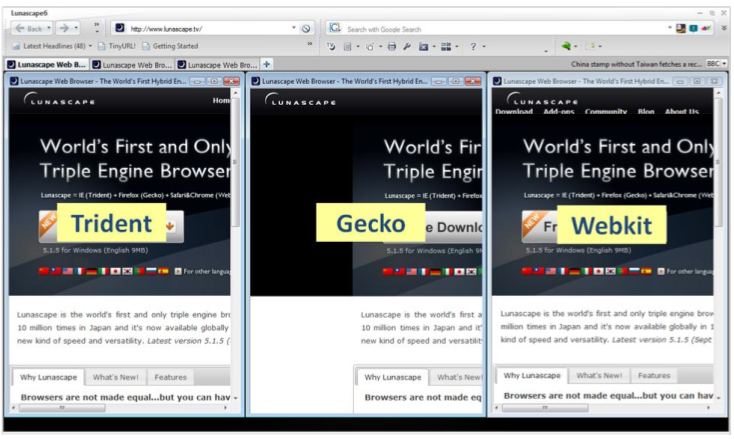This screenshot has height=439, width=734.
Task: Click the Print icon
Action: coord(392,46)
